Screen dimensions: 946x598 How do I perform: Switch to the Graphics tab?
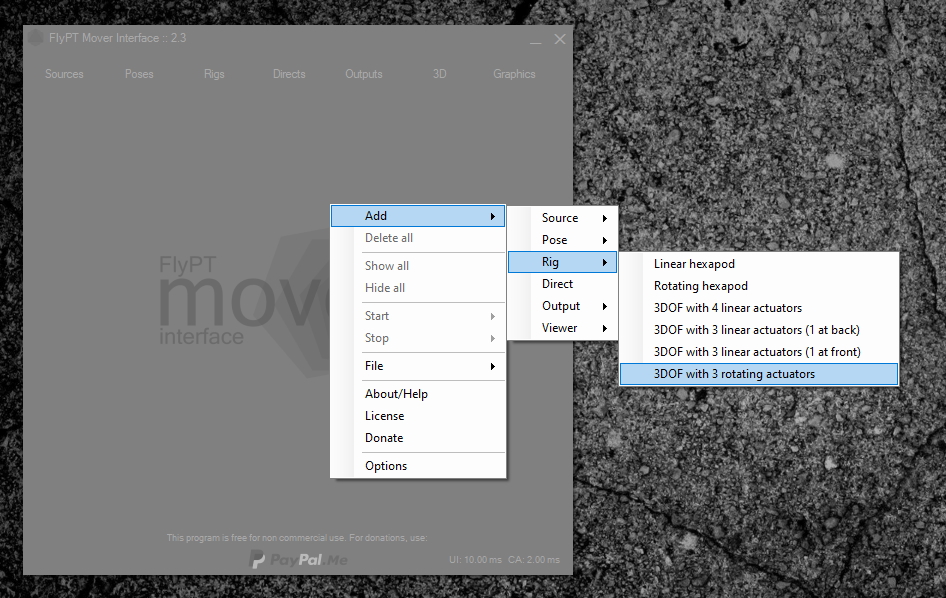pos(514,74)
